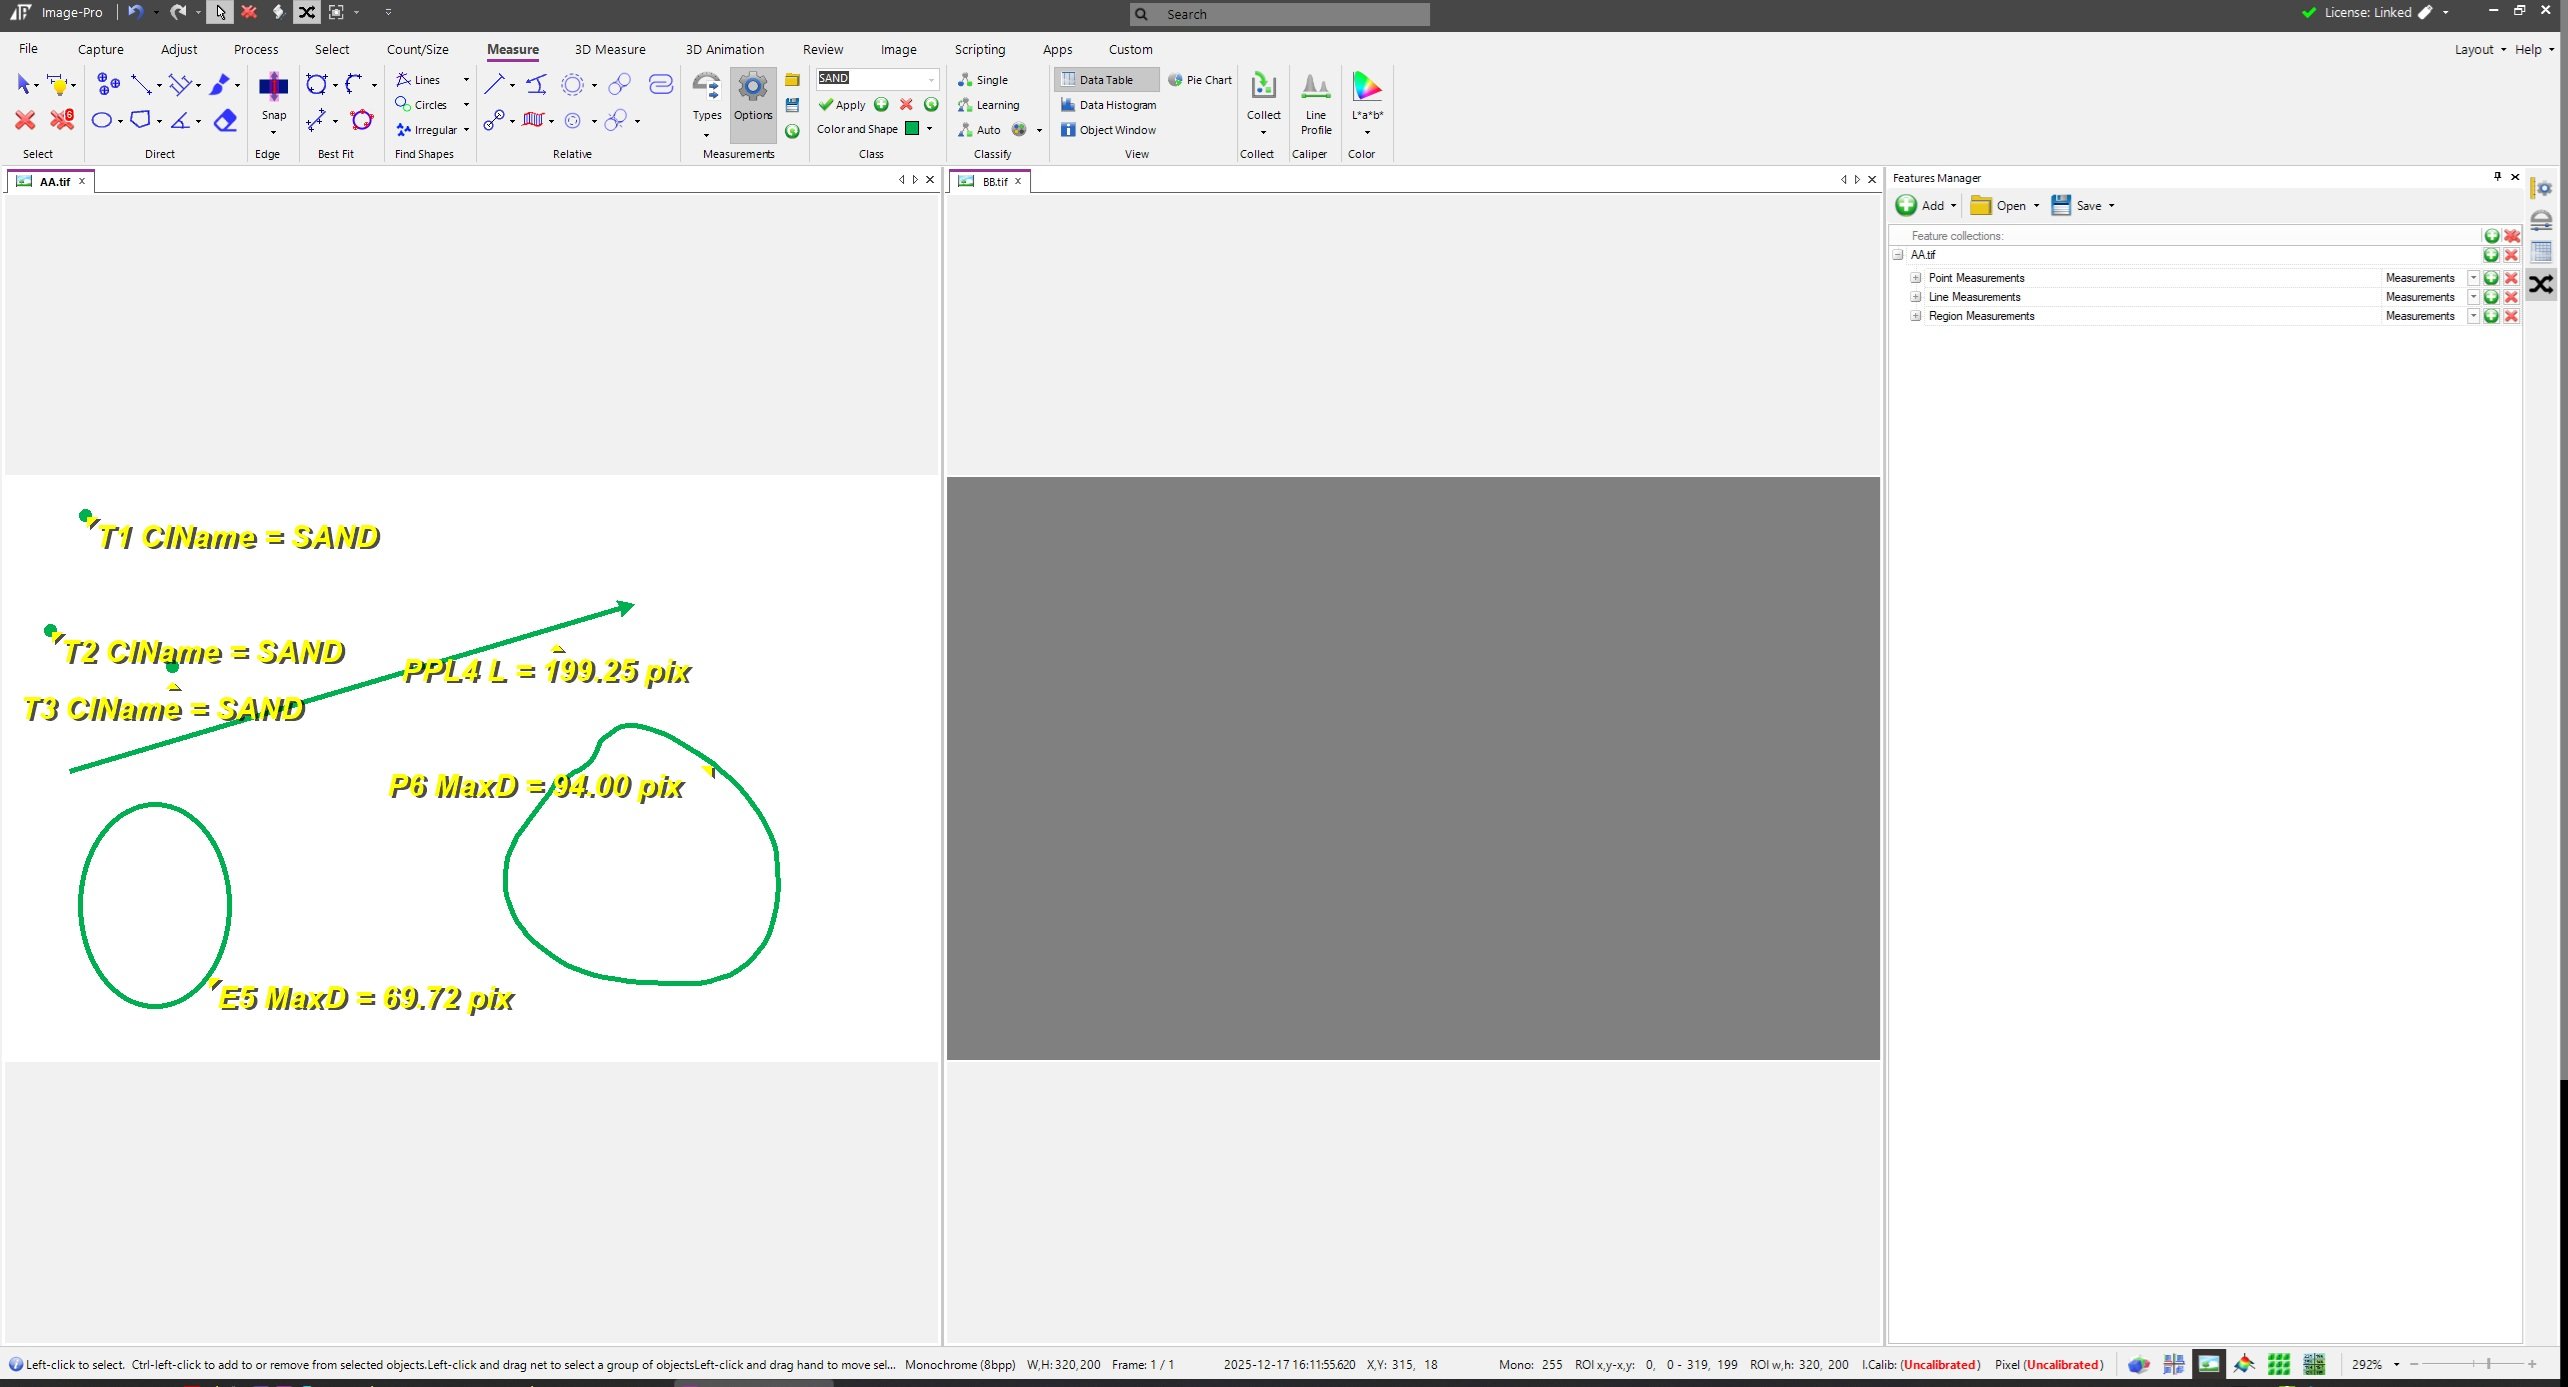Click the red X delete icon in Select group

25,121
